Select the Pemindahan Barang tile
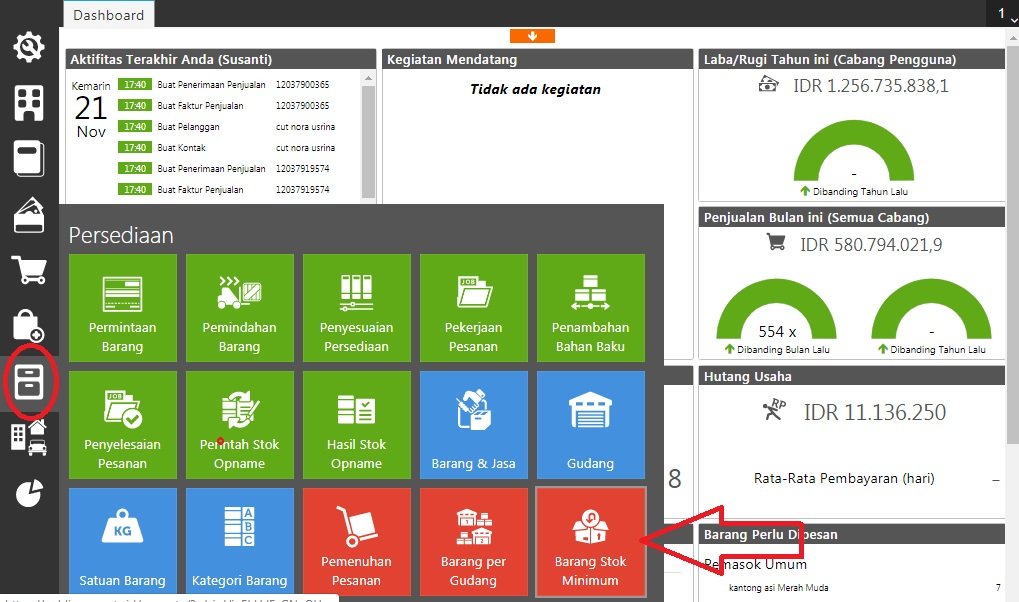The width and height of the screenshot is (1019, 602). click(240, 307)
